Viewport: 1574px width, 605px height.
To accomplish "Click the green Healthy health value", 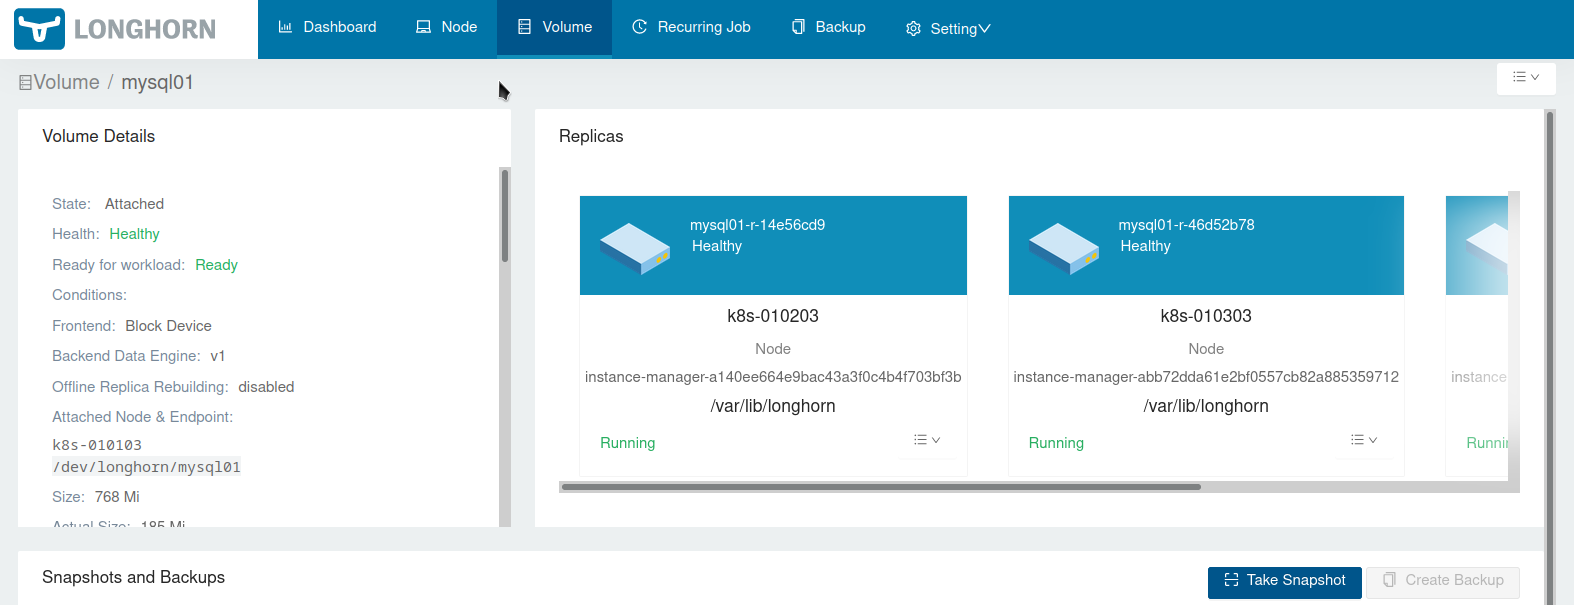I will click(134, 234).
